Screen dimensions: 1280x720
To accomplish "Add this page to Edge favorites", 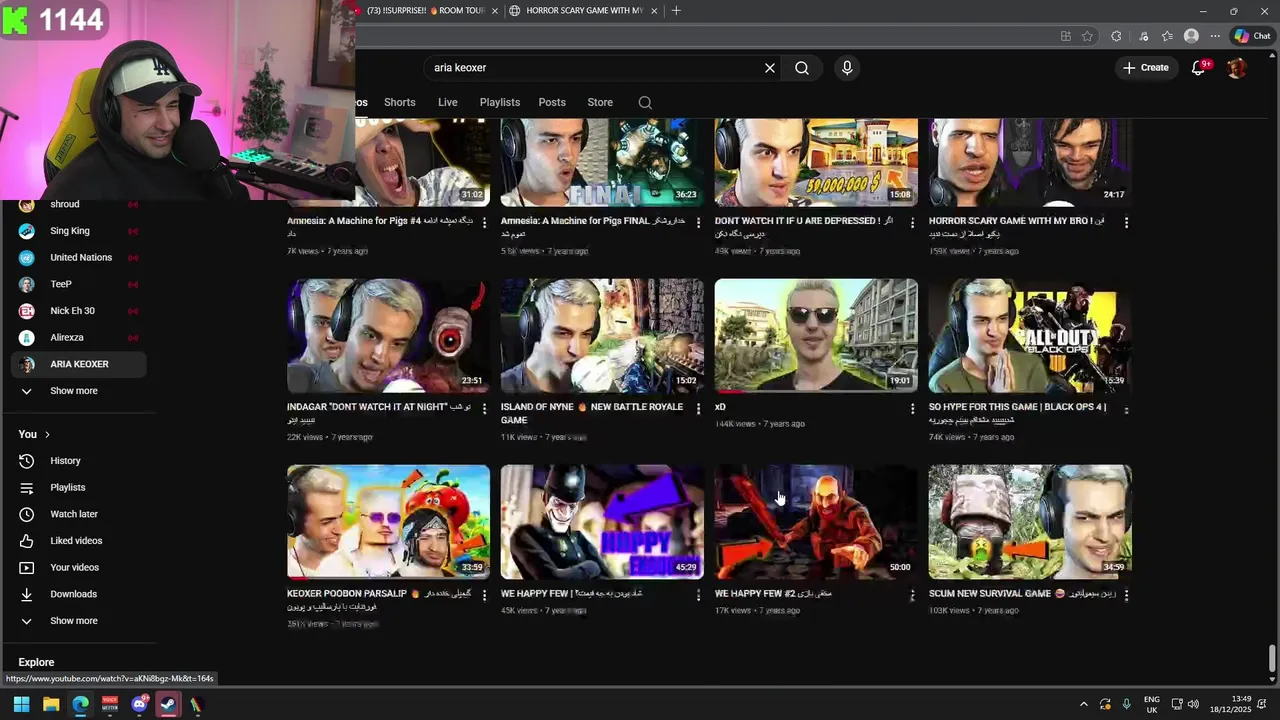I will click(x=1087, y=36).
